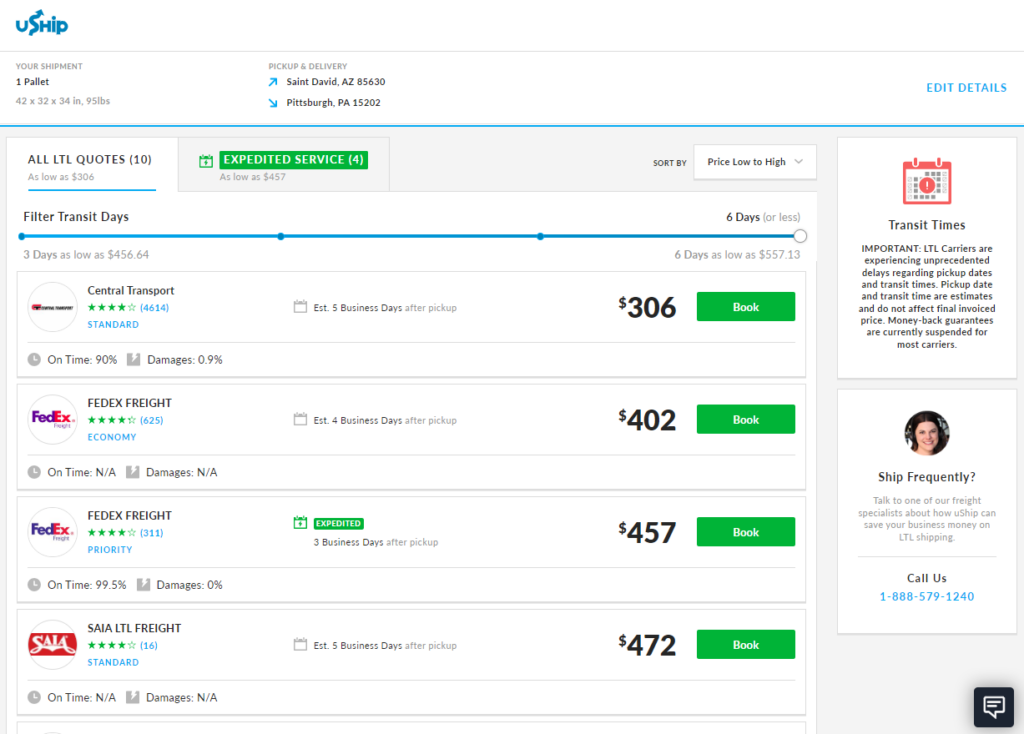1024x734 pixels.
Task: Click the delivery arrow icon beside Pittsburgh
Action: 273,103
